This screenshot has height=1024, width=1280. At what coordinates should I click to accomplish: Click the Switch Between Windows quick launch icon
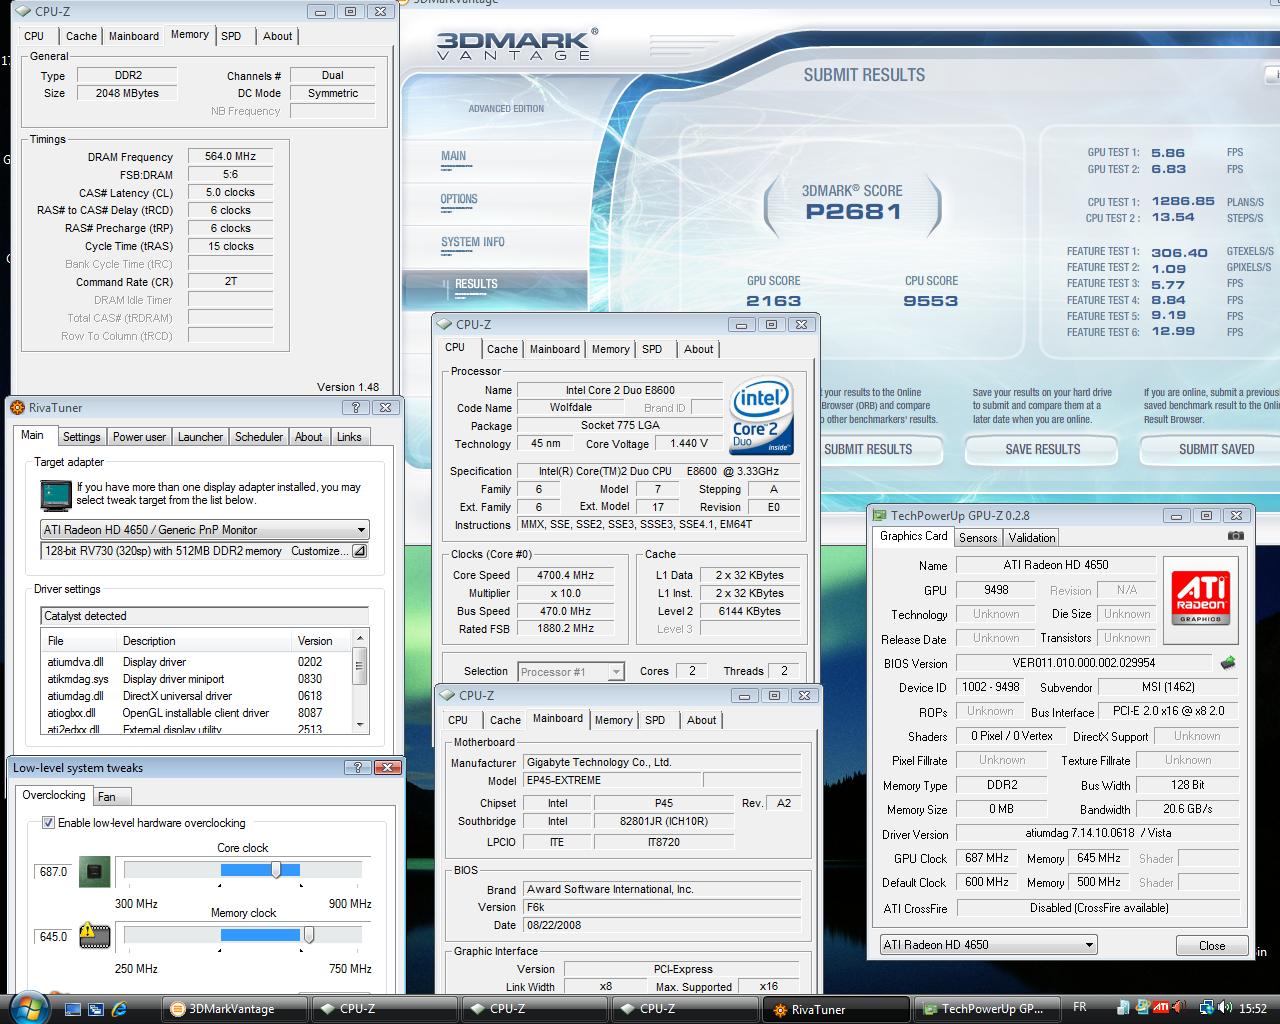click(x=97, y=1008)
